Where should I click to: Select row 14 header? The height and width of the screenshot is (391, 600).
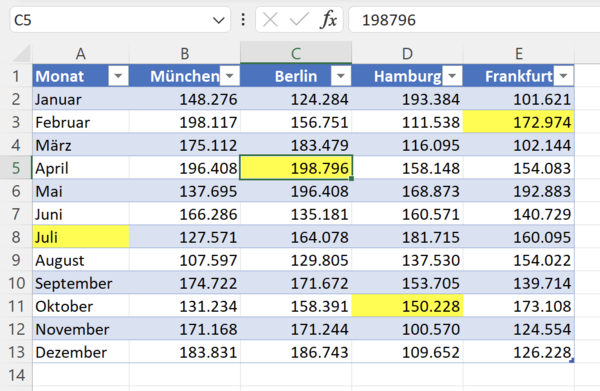(x=16, y=375)
